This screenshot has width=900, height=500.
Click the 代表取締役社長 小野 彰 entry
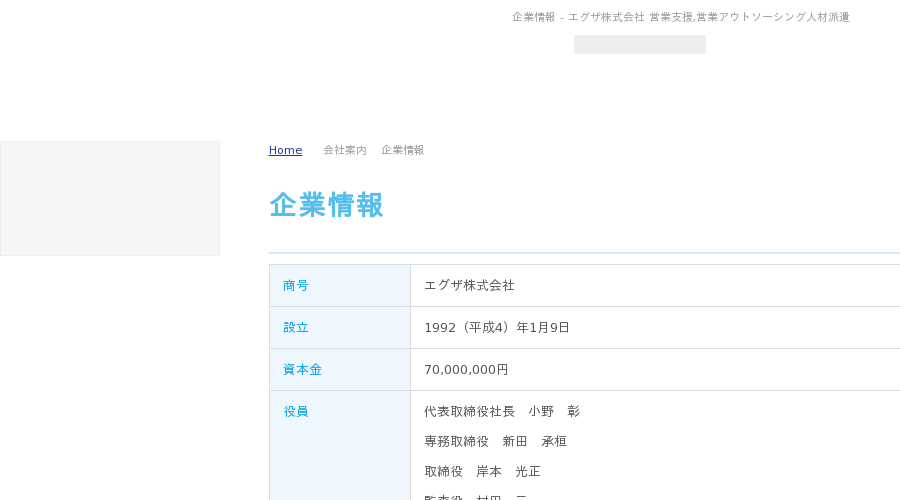(x=502, y=412)
